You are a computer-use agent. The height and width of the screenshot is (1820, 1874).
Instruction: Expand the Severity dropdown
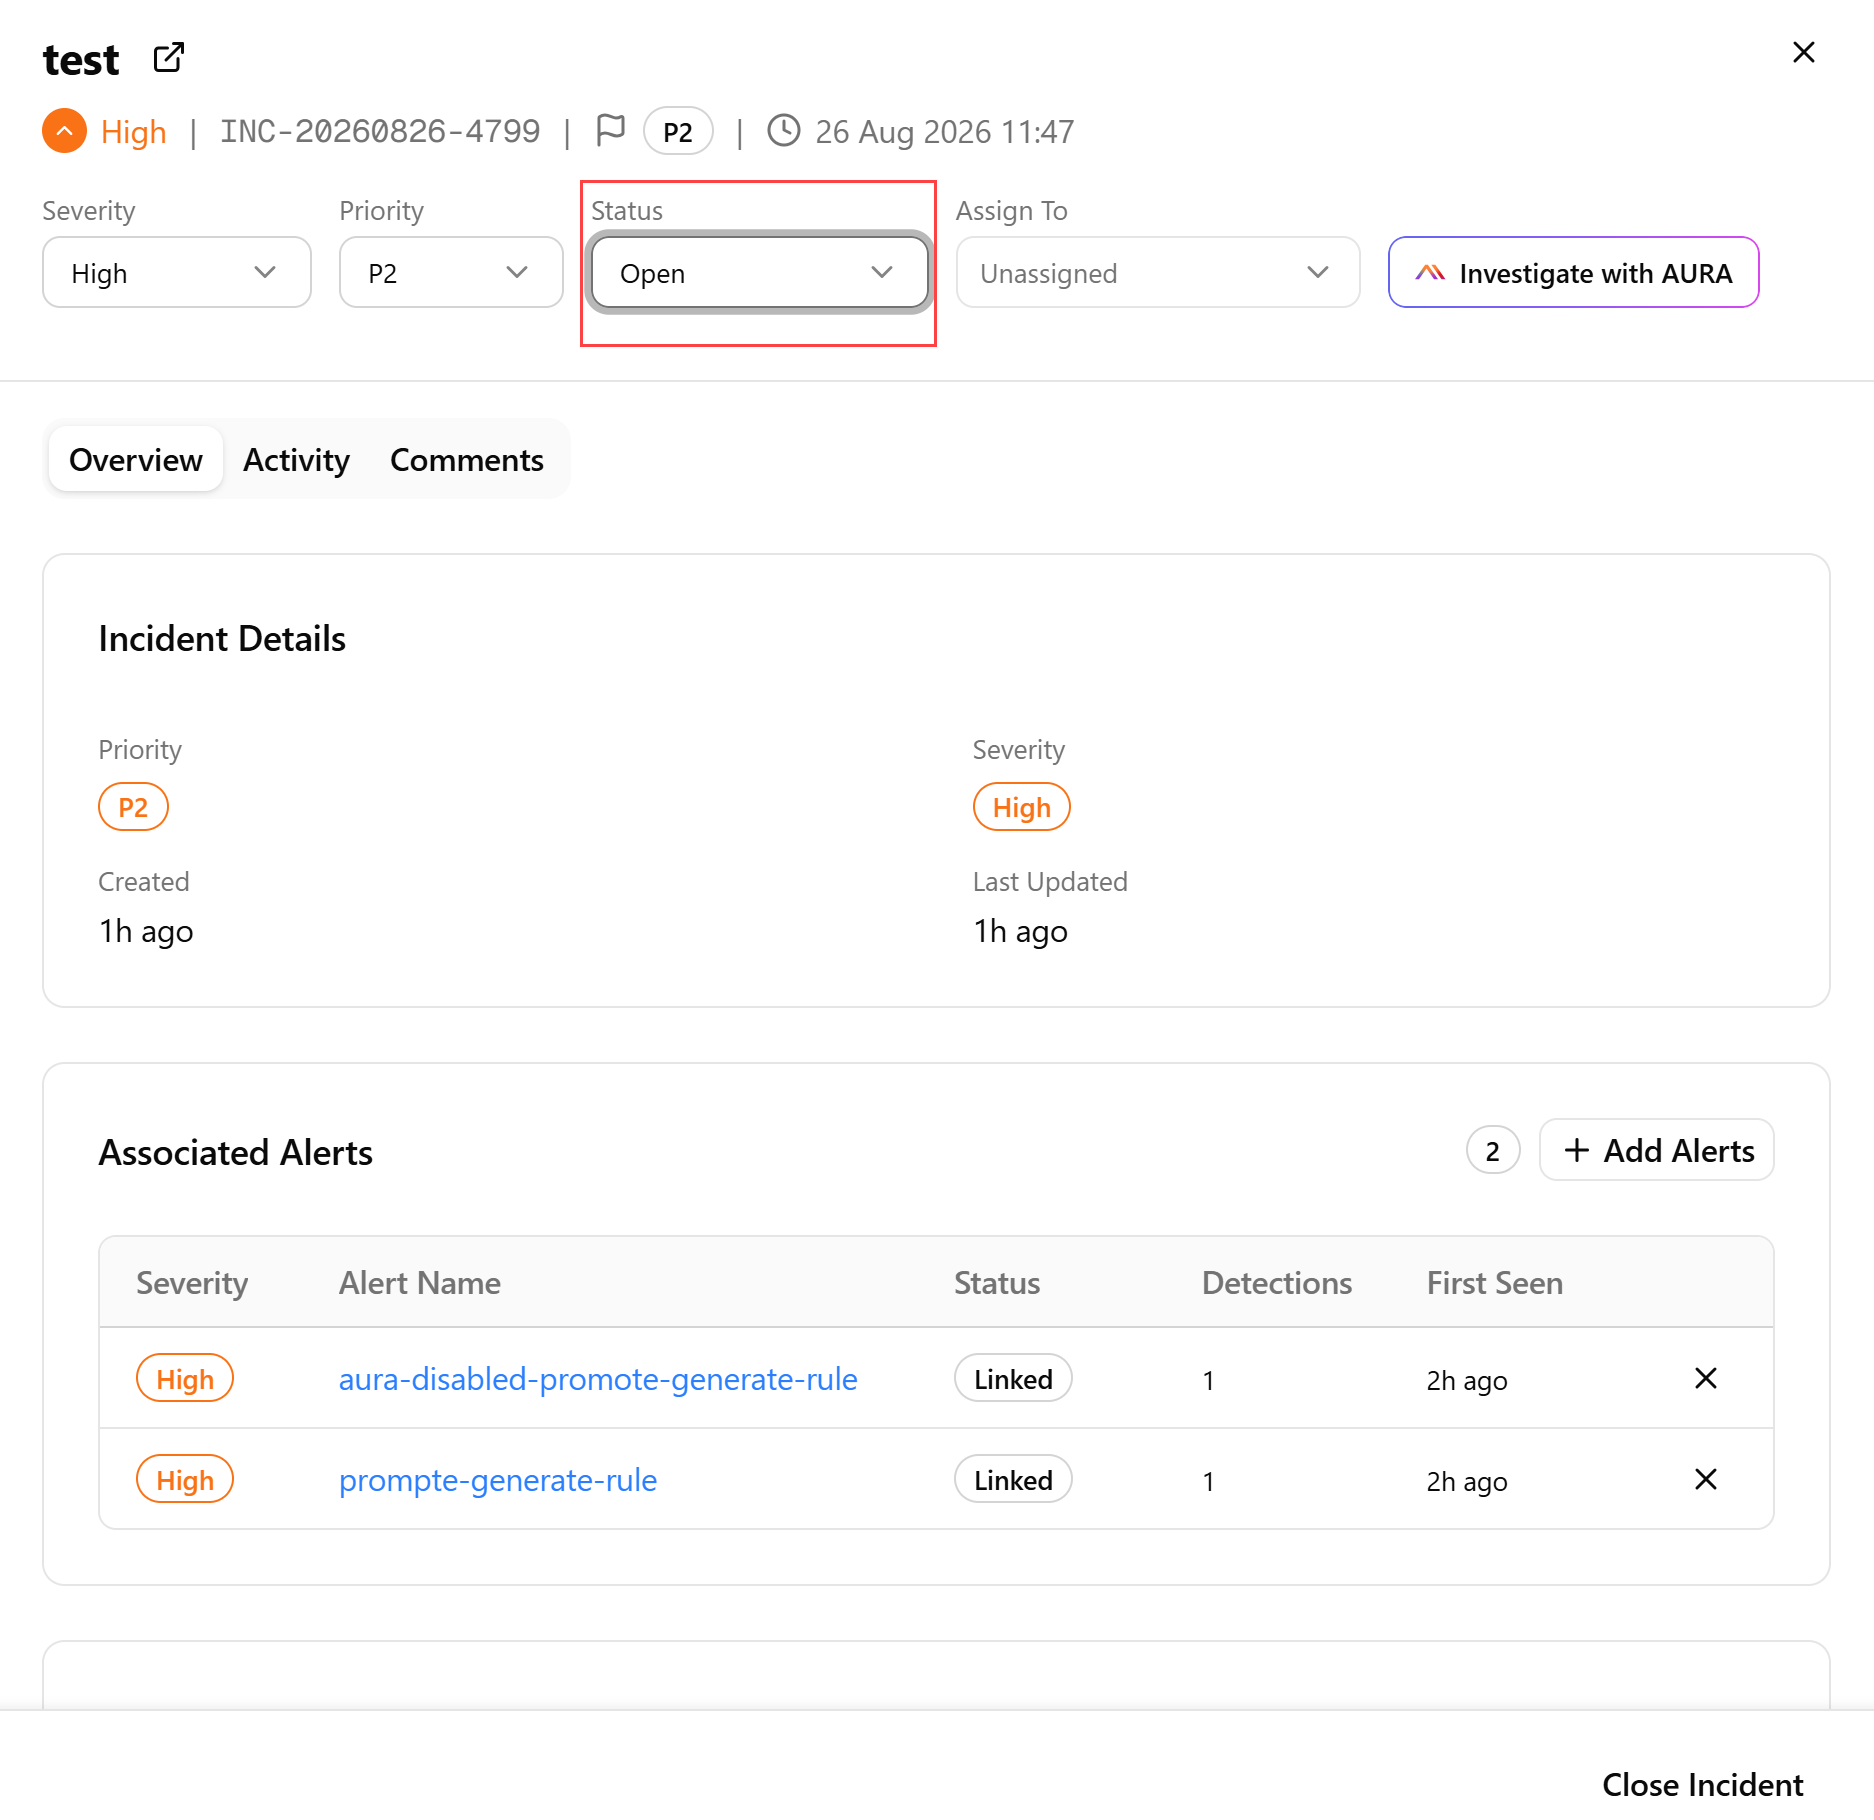(177, 273)
